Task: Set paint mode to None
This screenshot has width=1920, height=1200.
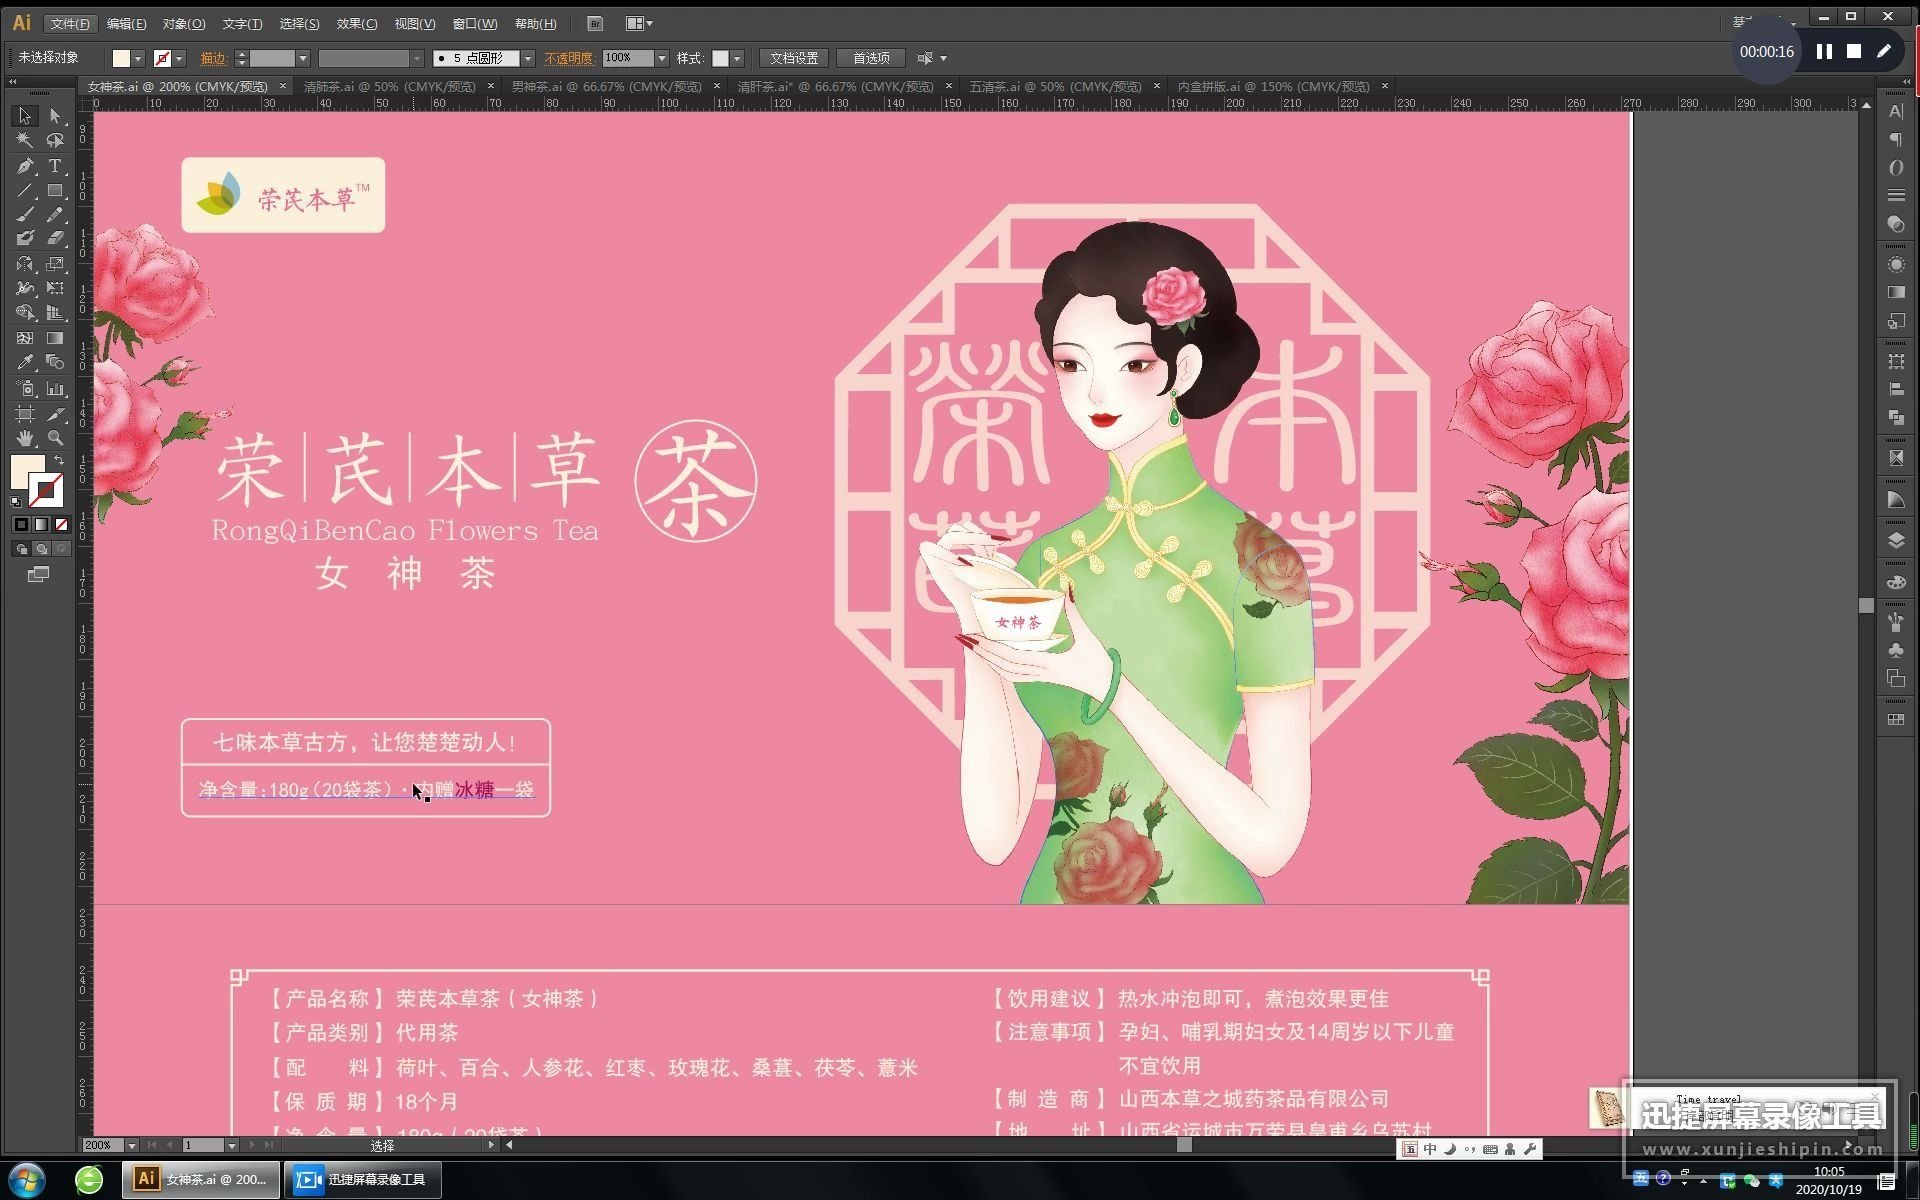Action: [61, 524]
